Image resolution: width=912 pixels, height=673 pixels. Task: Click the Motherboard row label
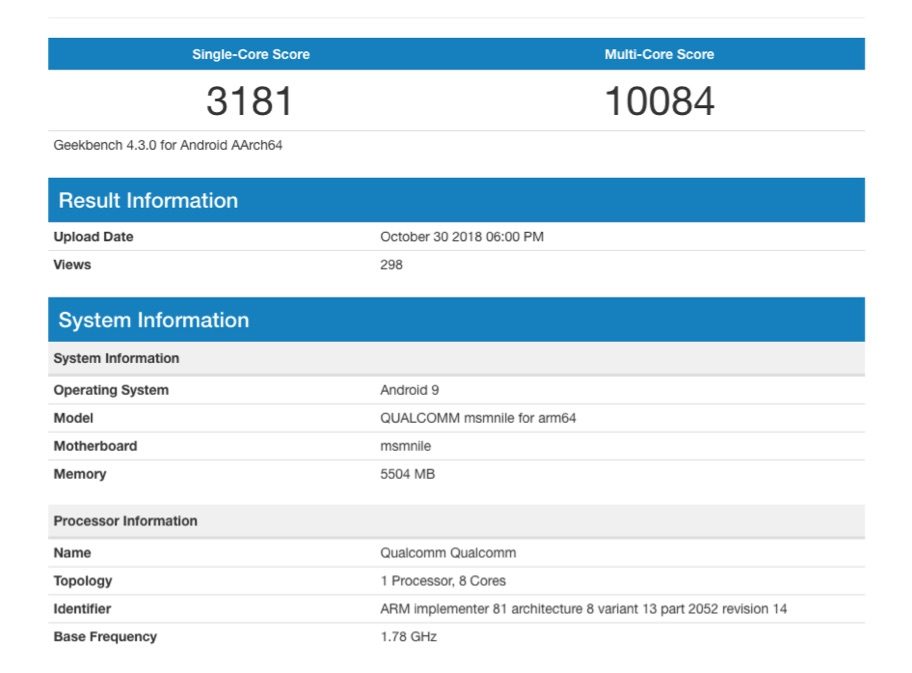95,446
